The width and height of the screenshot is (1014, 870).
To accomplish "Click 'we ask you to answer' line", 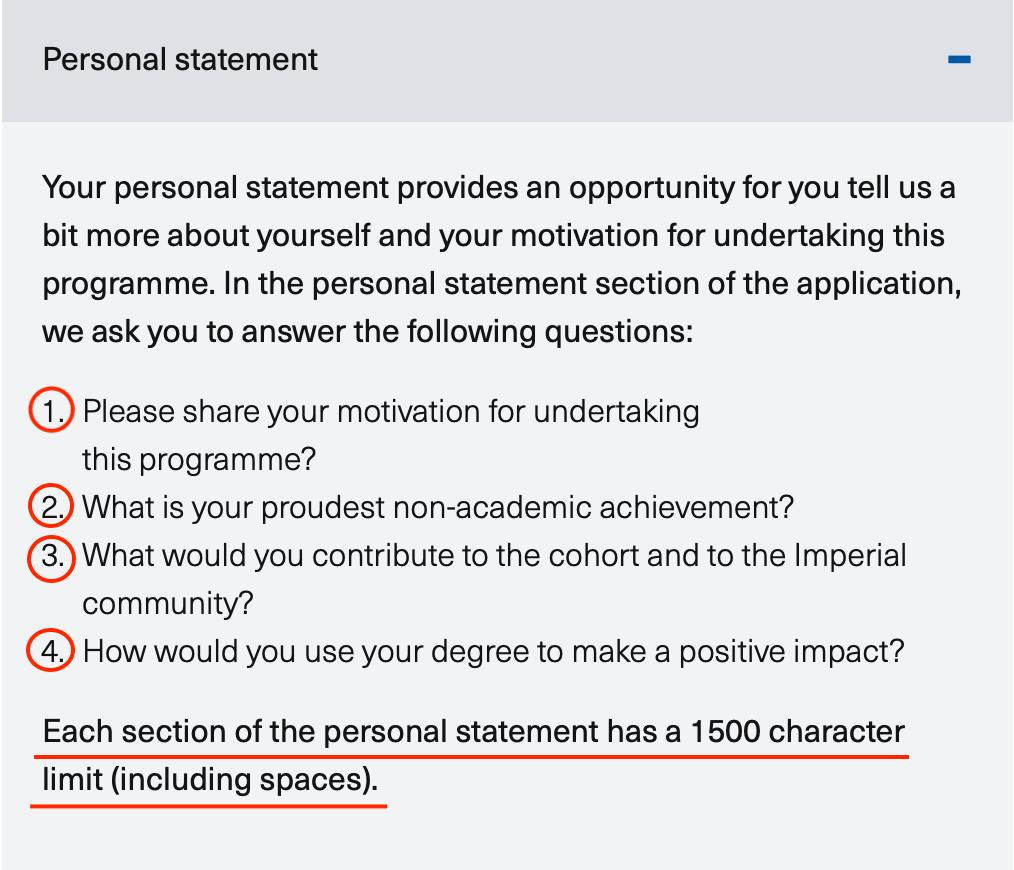I will [368, 332].
